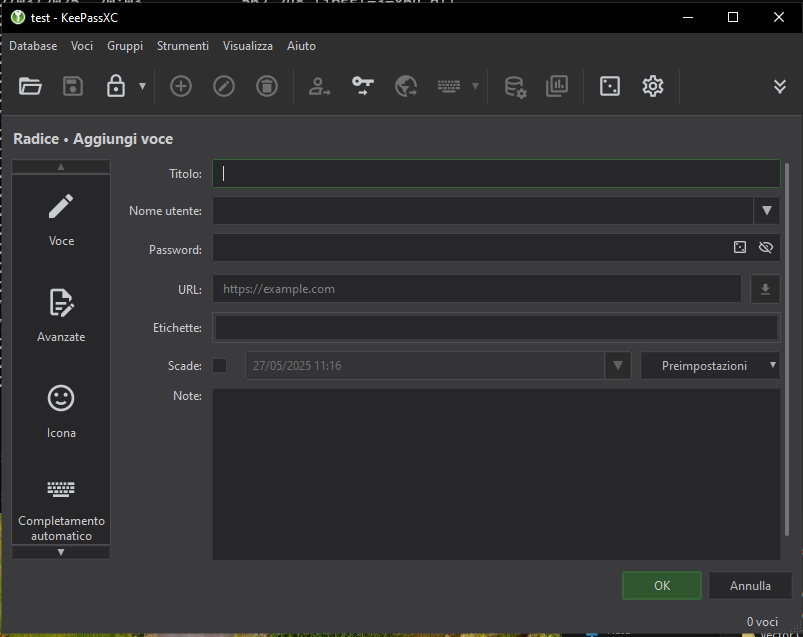Open the Preimpostazioni dropdown
Image resolution: width=803 pixels, height=637 pixels.
pyautogui.click(x=710, y=366)
